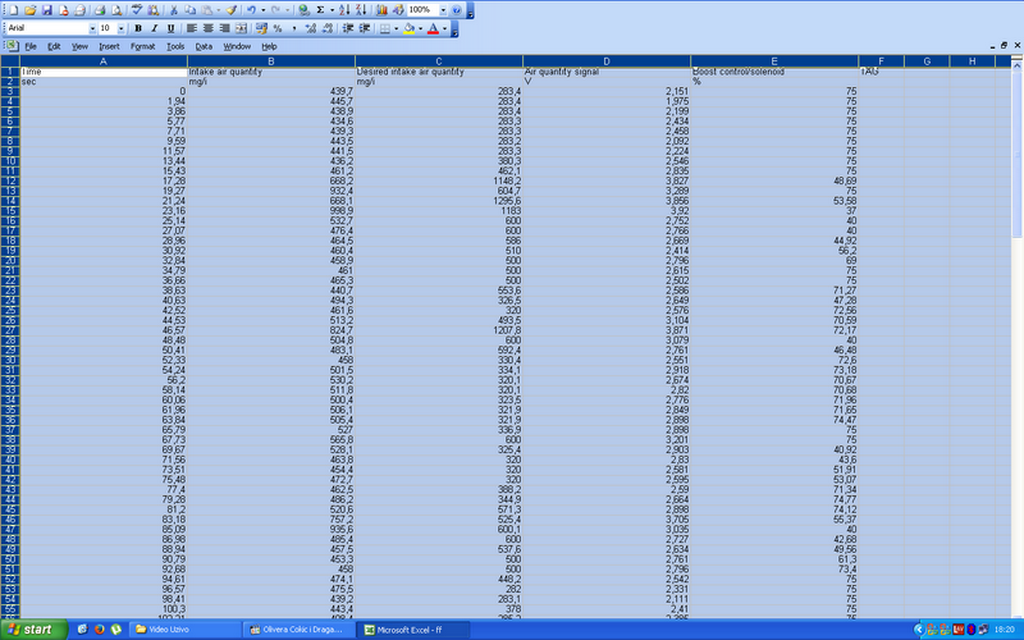Sort ascending A to Z
The height and width of the screenshot is (640, 1024).
[344, 10]
